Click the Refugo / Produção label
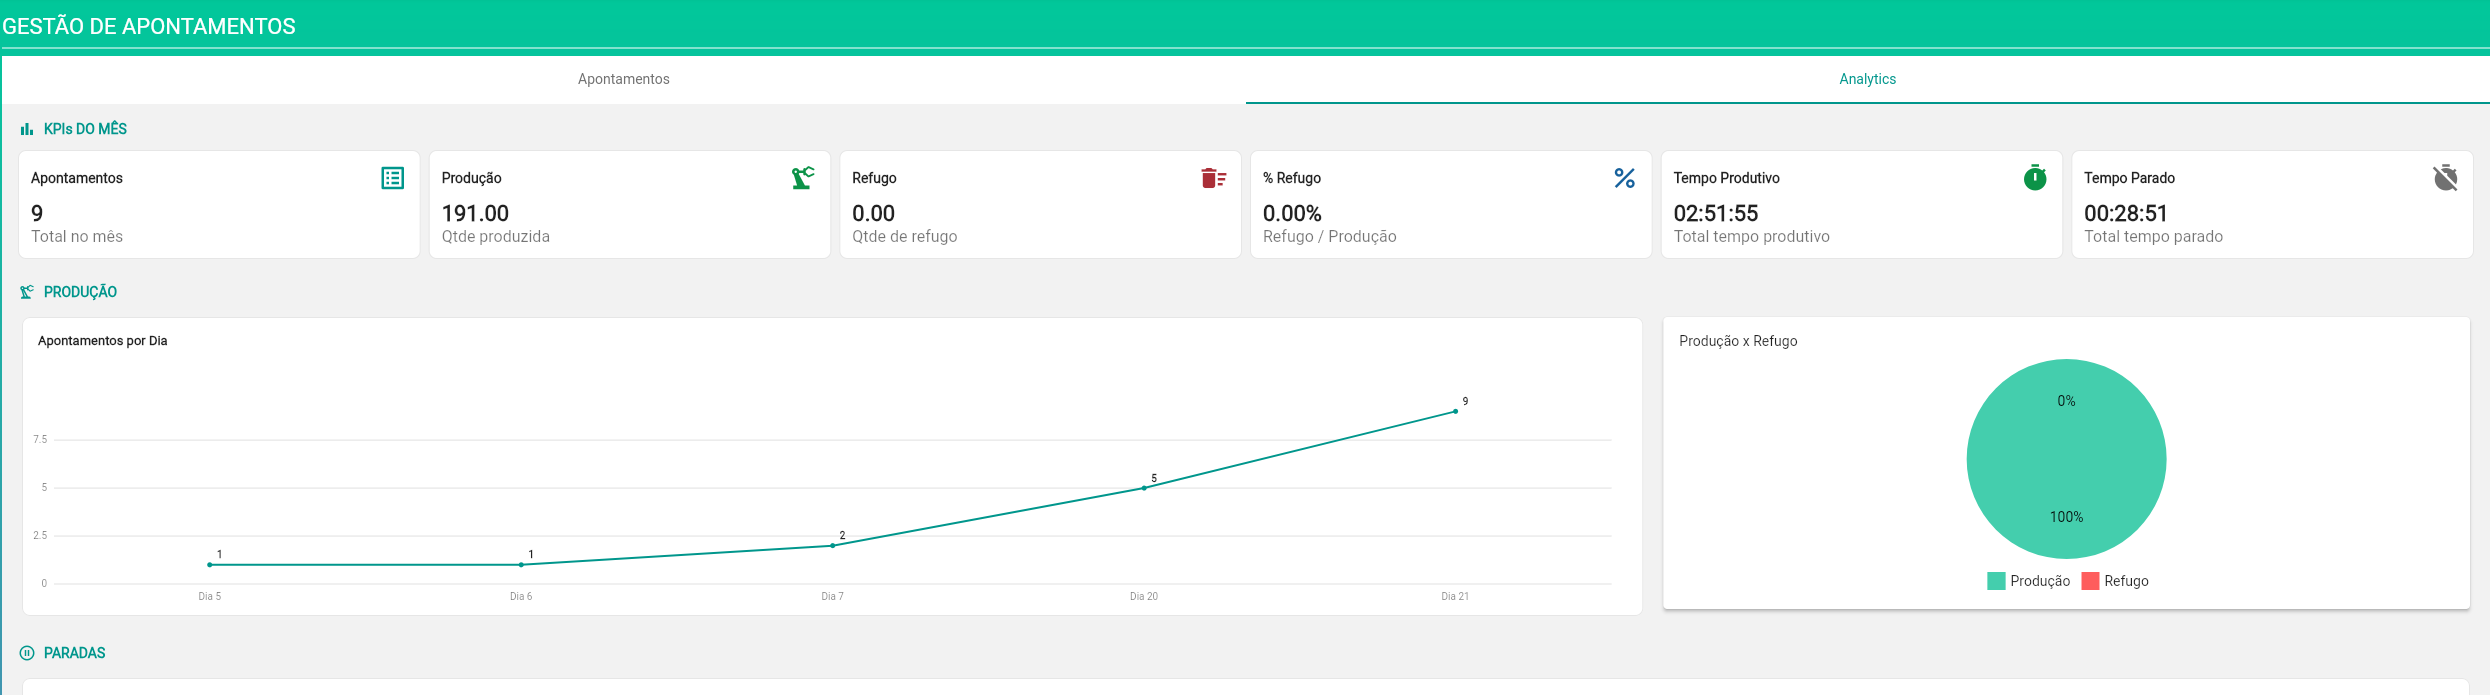This screenshot has width=2490, height=695. tap(1330, 237)
